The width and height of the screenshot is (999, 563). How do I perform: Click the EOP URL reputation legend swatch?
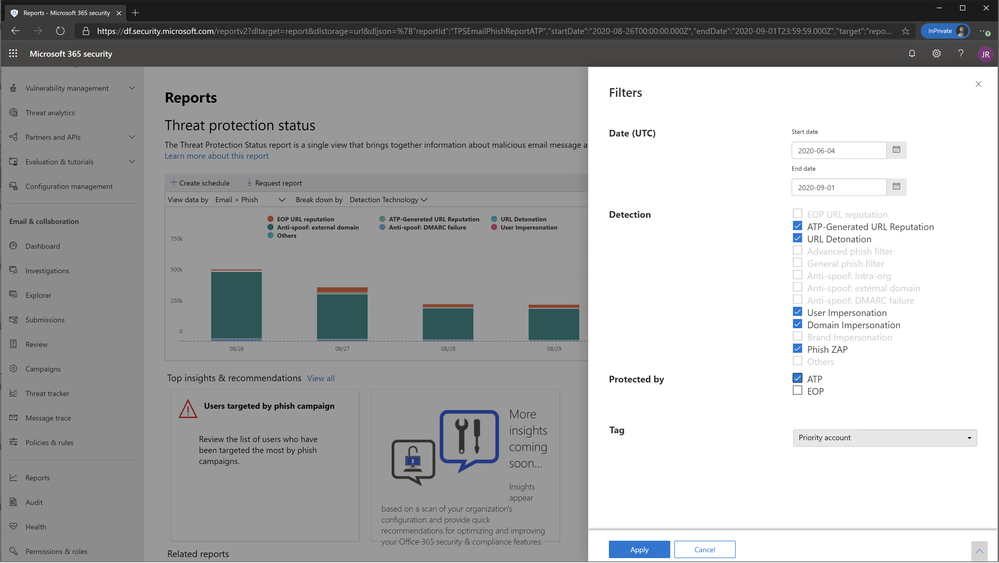271,218
